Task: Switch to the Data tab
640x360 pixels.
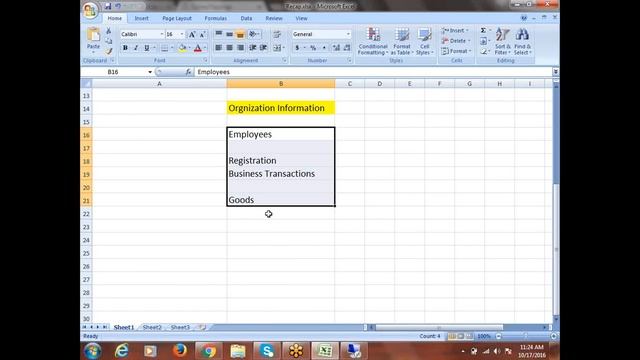Action: point(246,18)
